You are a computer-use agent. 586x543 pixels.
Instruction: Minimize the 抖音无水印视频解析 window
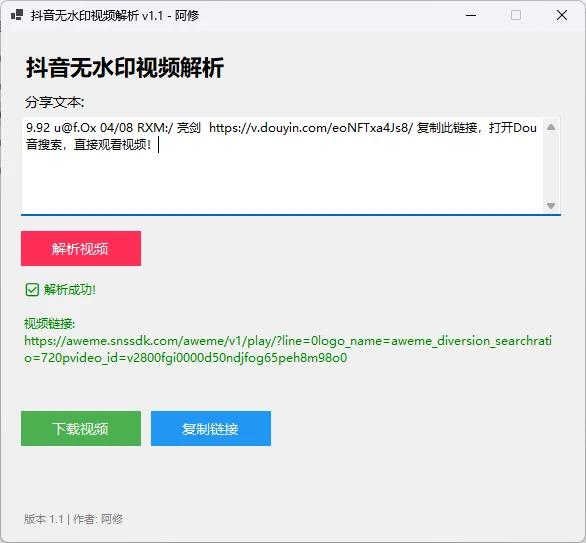[471, 15]
